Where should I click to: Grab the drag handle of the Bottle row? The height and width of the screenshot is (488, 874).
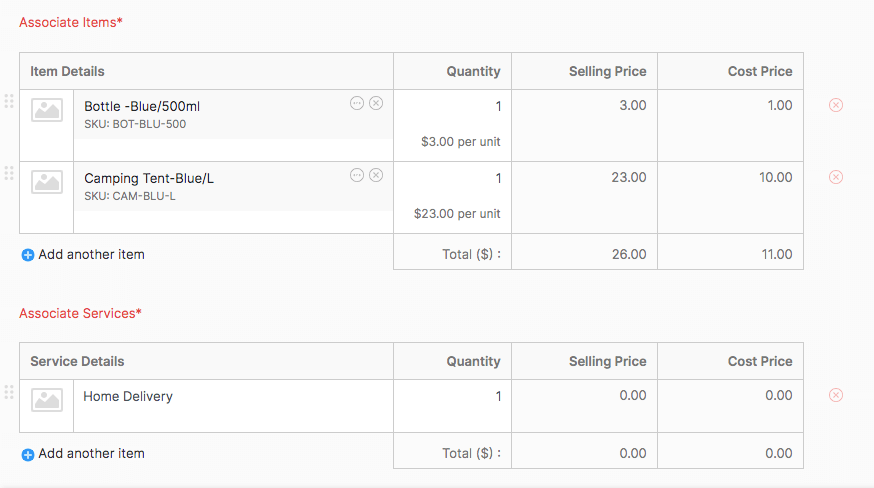[9, 101]
